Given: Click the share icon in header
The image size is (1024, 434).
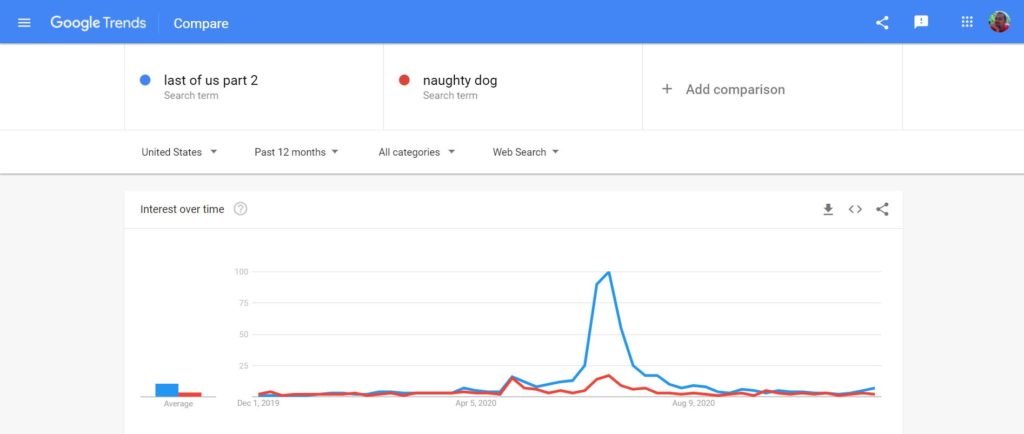Looking at the screenshot, I should (882, 22).
